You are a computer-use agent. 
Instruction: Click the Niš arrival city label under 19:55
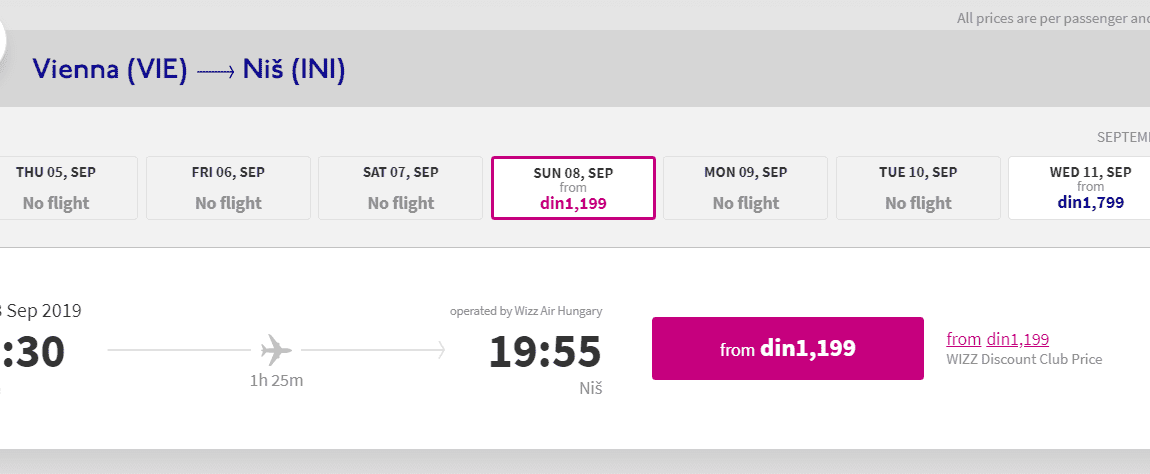tap(590, 388)
